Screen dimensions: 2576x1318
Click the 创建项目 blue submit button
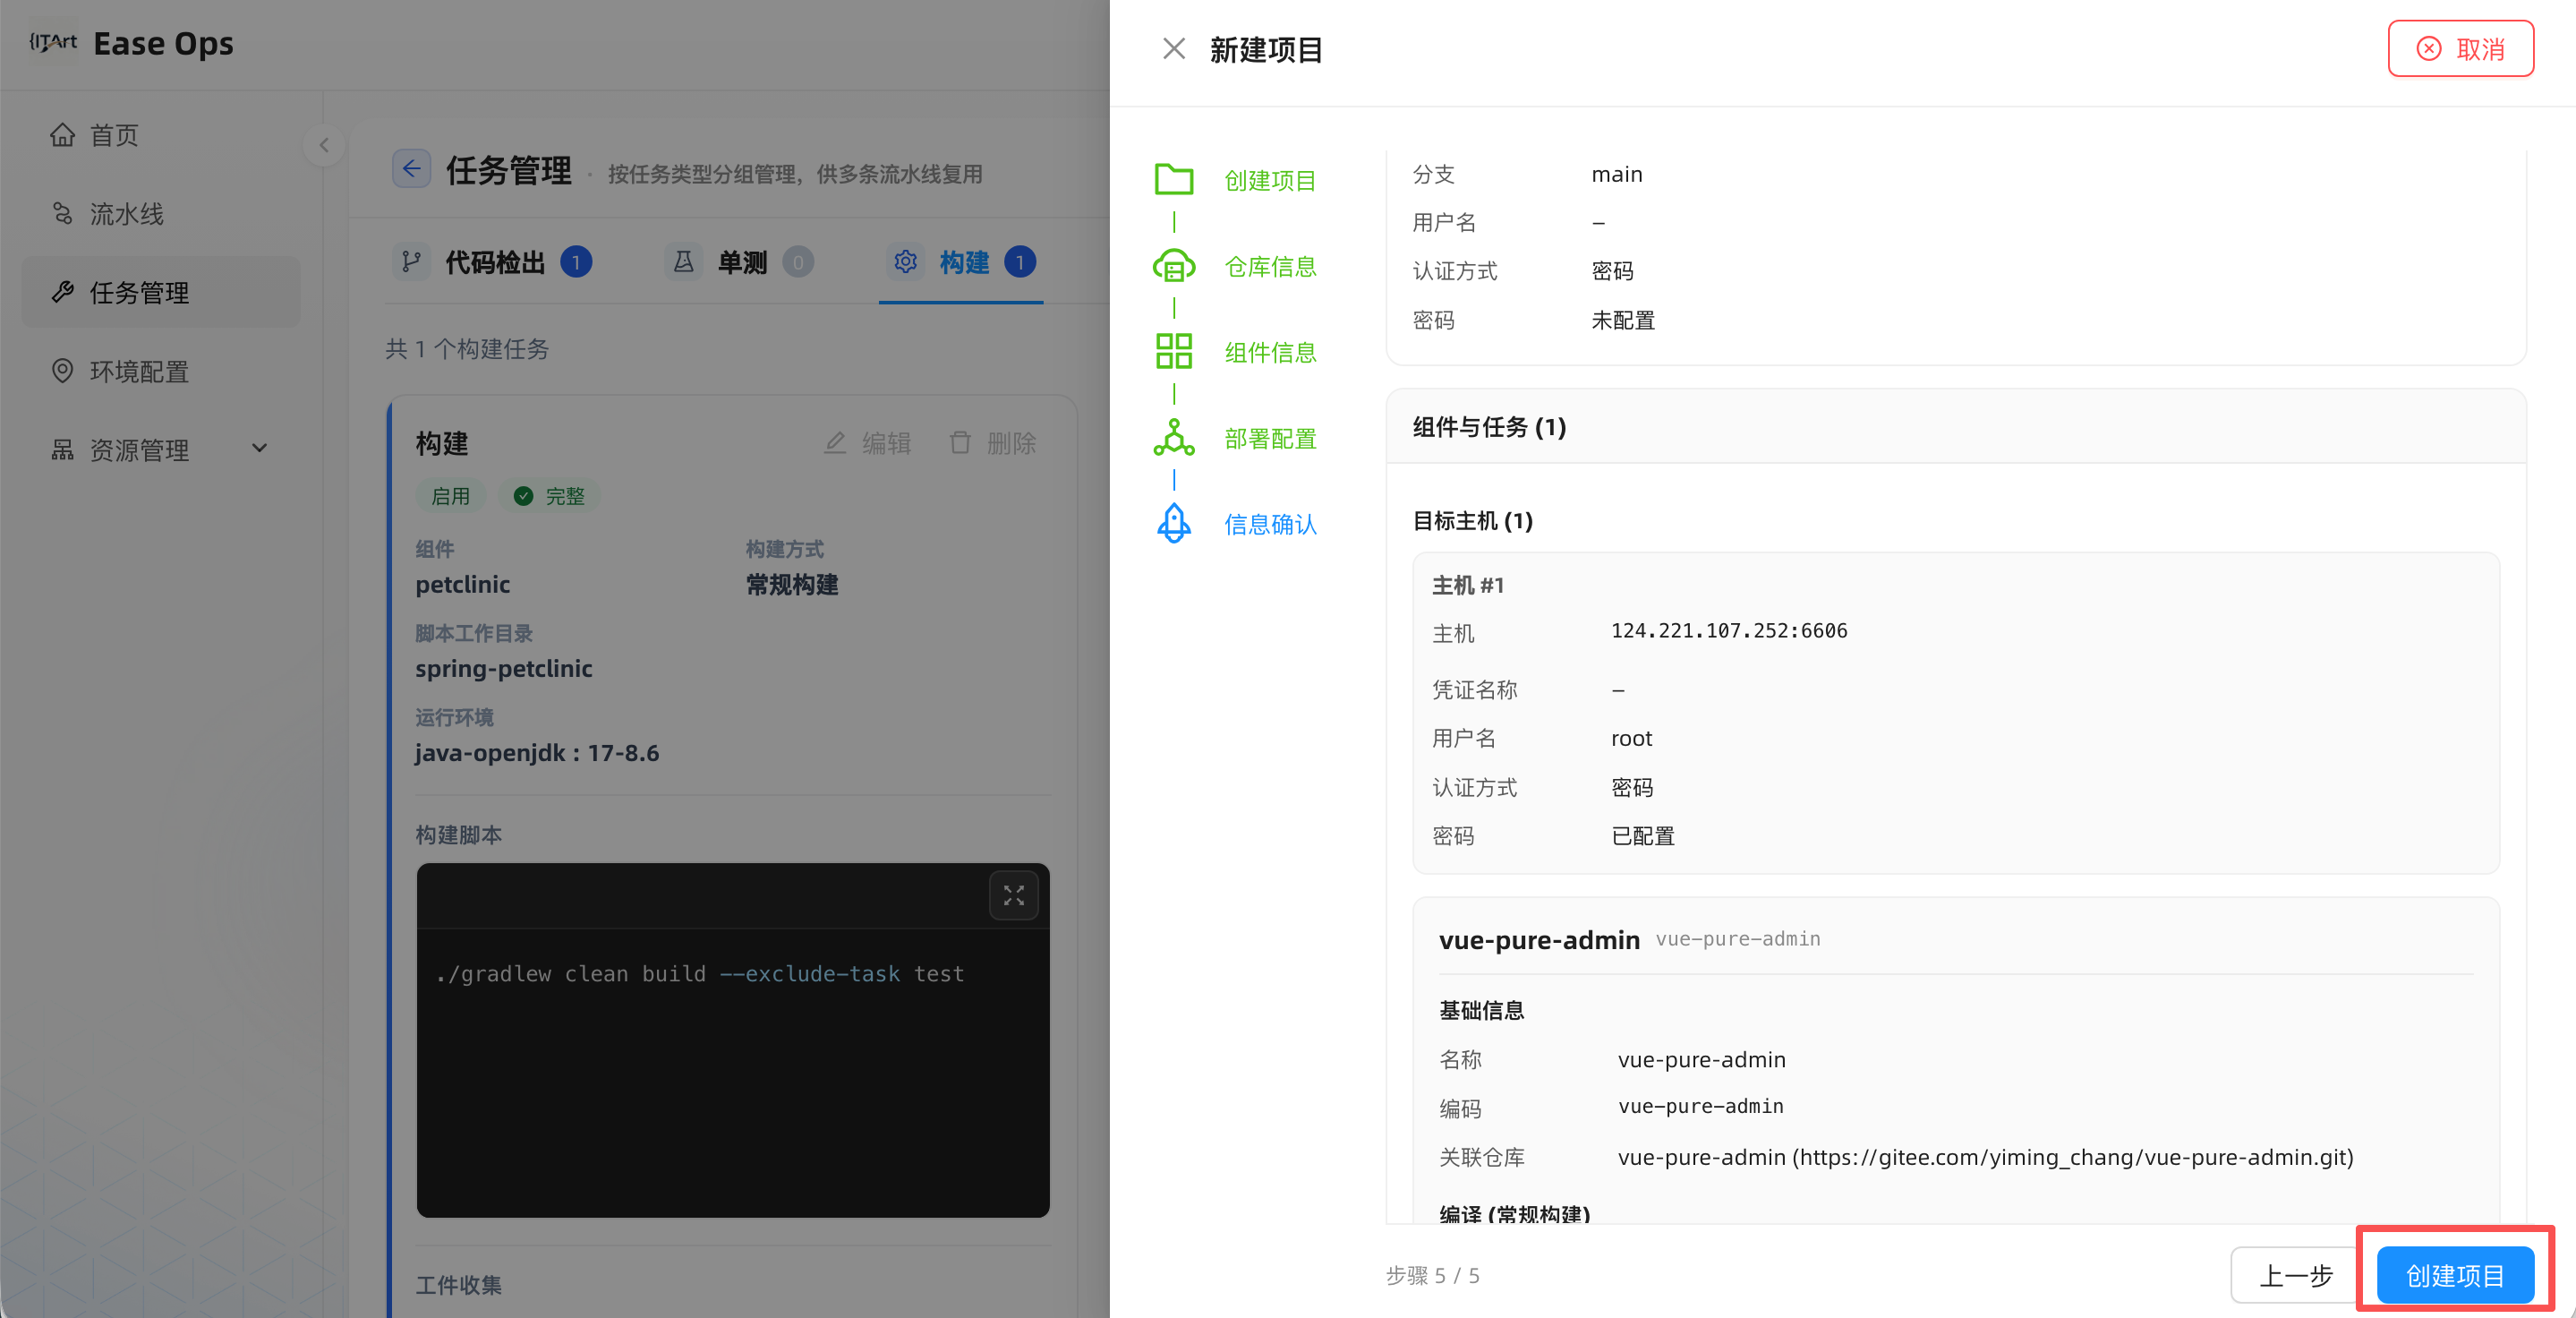coord(2455,1275)
